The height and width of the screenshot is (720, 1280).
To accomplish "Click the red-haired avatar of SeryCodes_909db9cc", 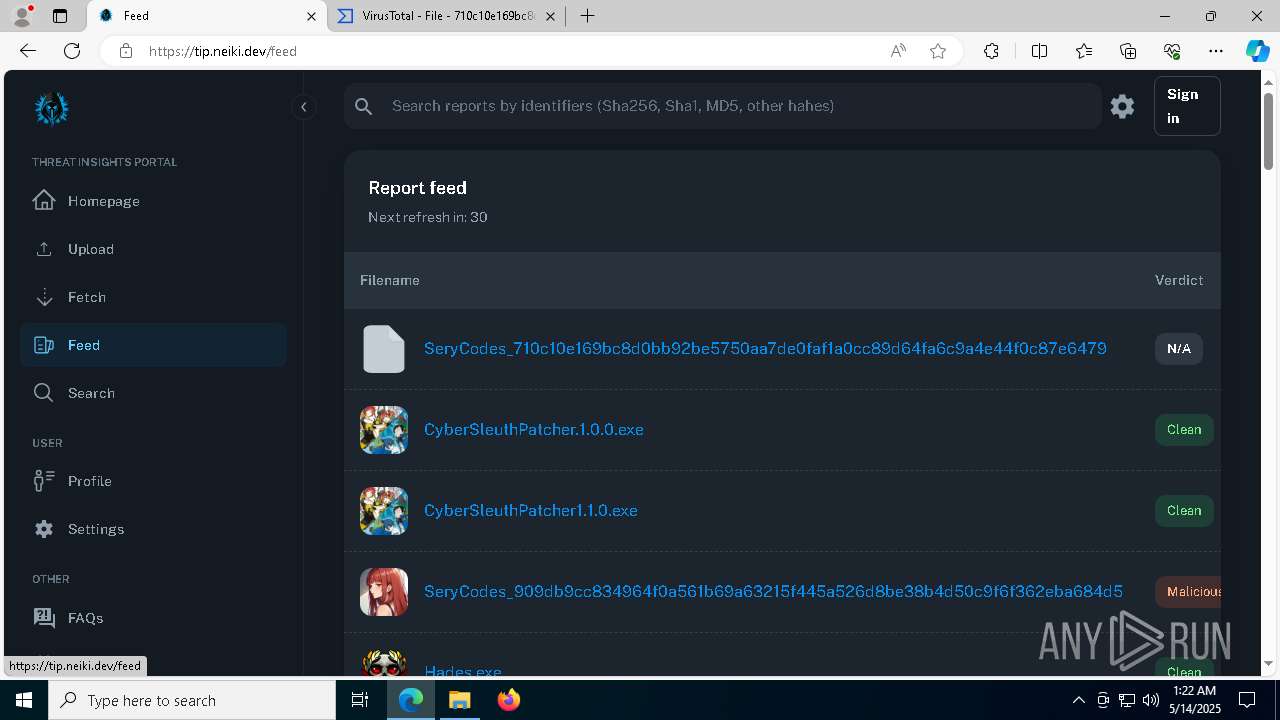I will pyautogui.click(x=384, y=592).
